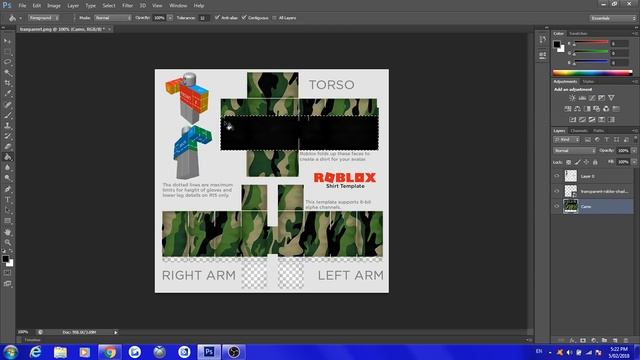
Task: Select the Blur tool
Action: [x=7, y=168]
